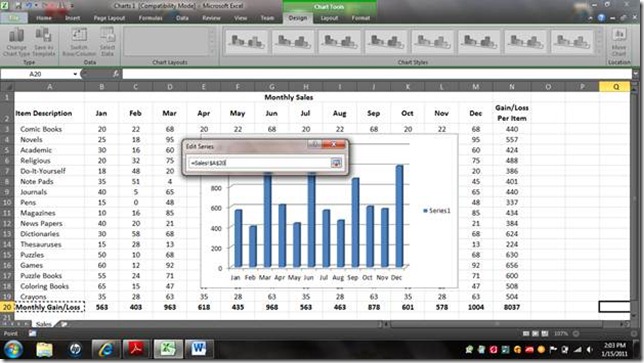Select the Sales worksheet tab

[x=44, y=324]
